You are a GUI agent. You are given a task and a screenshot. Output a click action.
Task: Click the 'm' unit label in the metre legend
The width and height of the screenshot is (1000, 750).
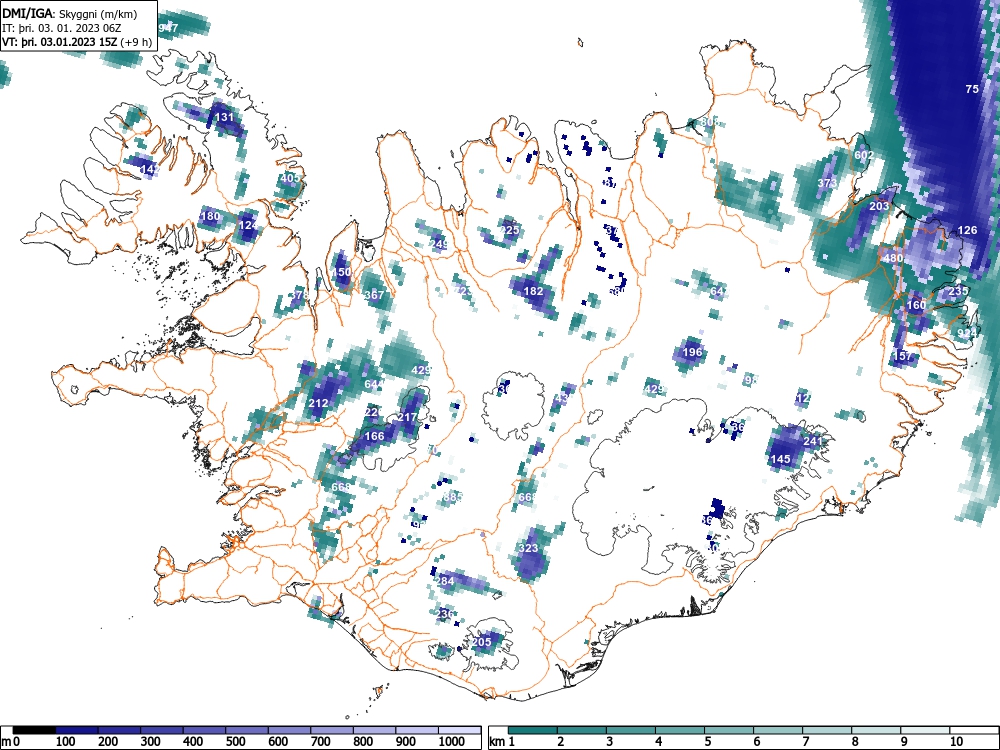[x=6, y=742]
